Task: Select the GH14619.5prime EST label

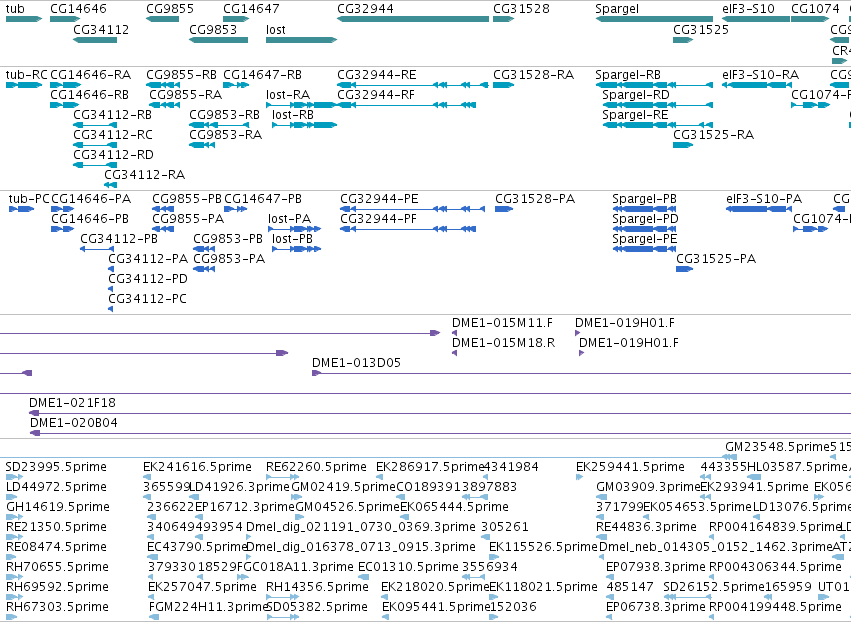Action: tap(58, 507)
